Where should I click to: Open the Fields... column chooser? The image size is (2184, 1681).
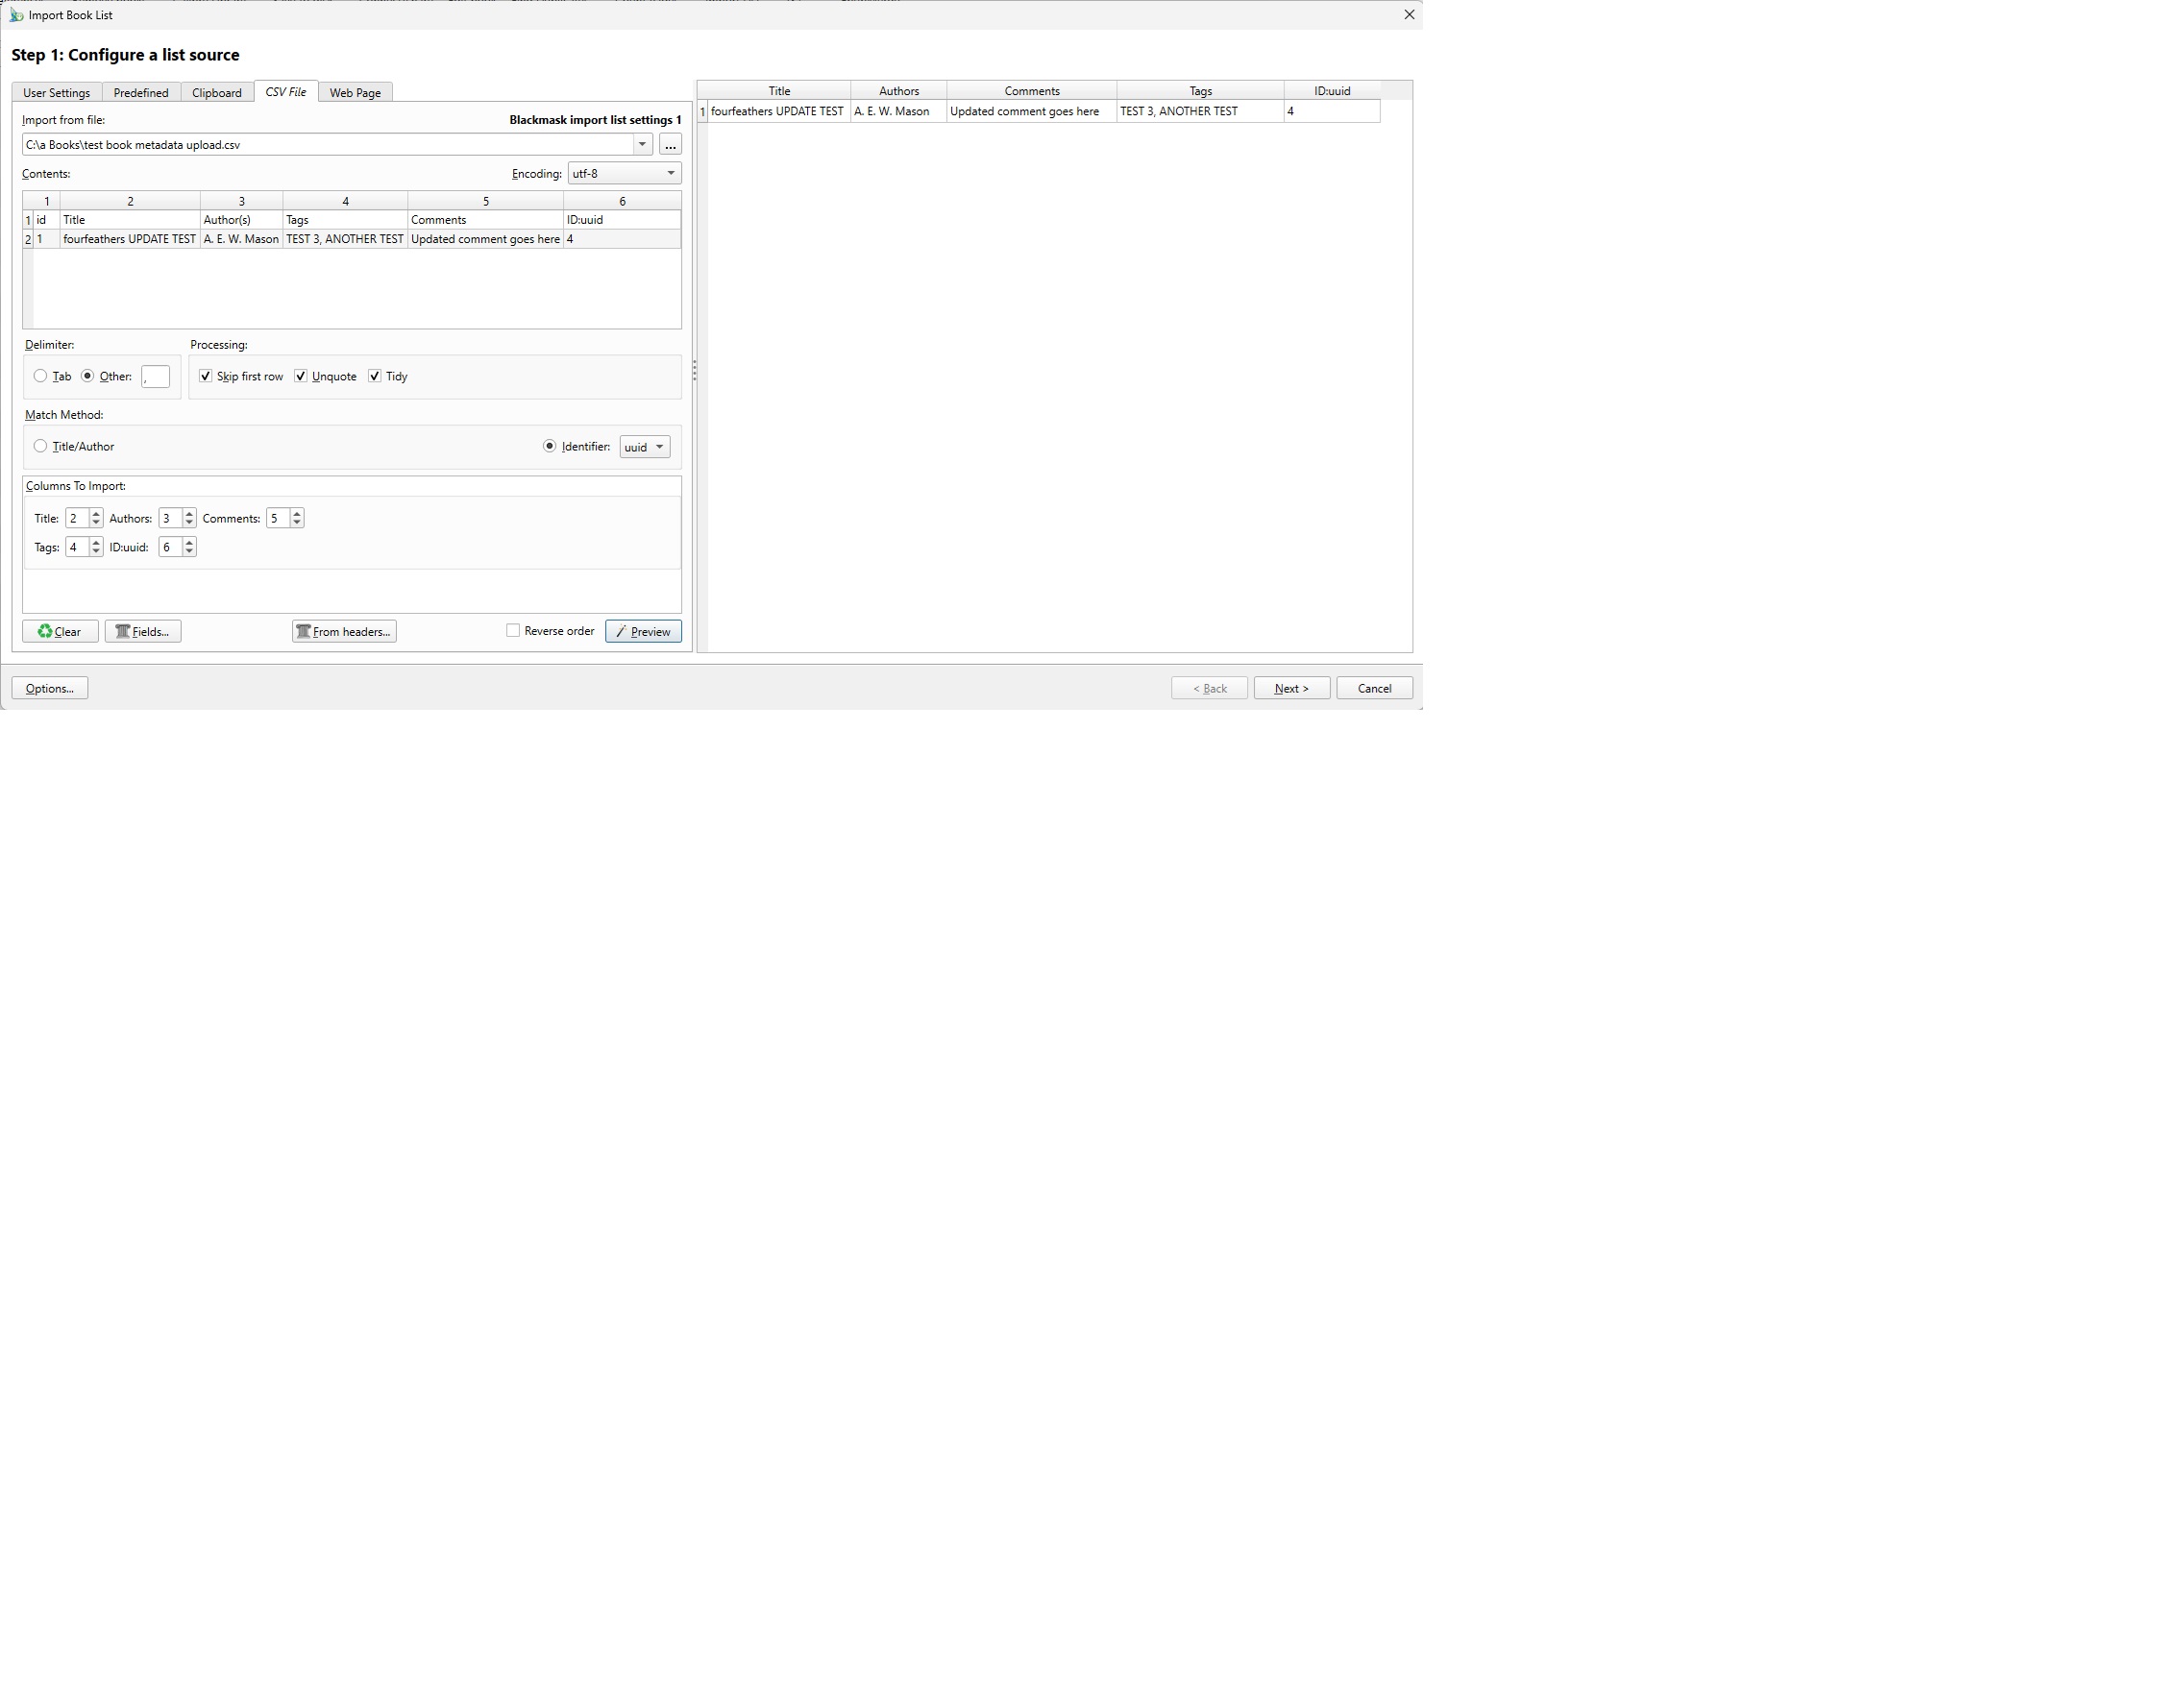click(x=143, y=631)
